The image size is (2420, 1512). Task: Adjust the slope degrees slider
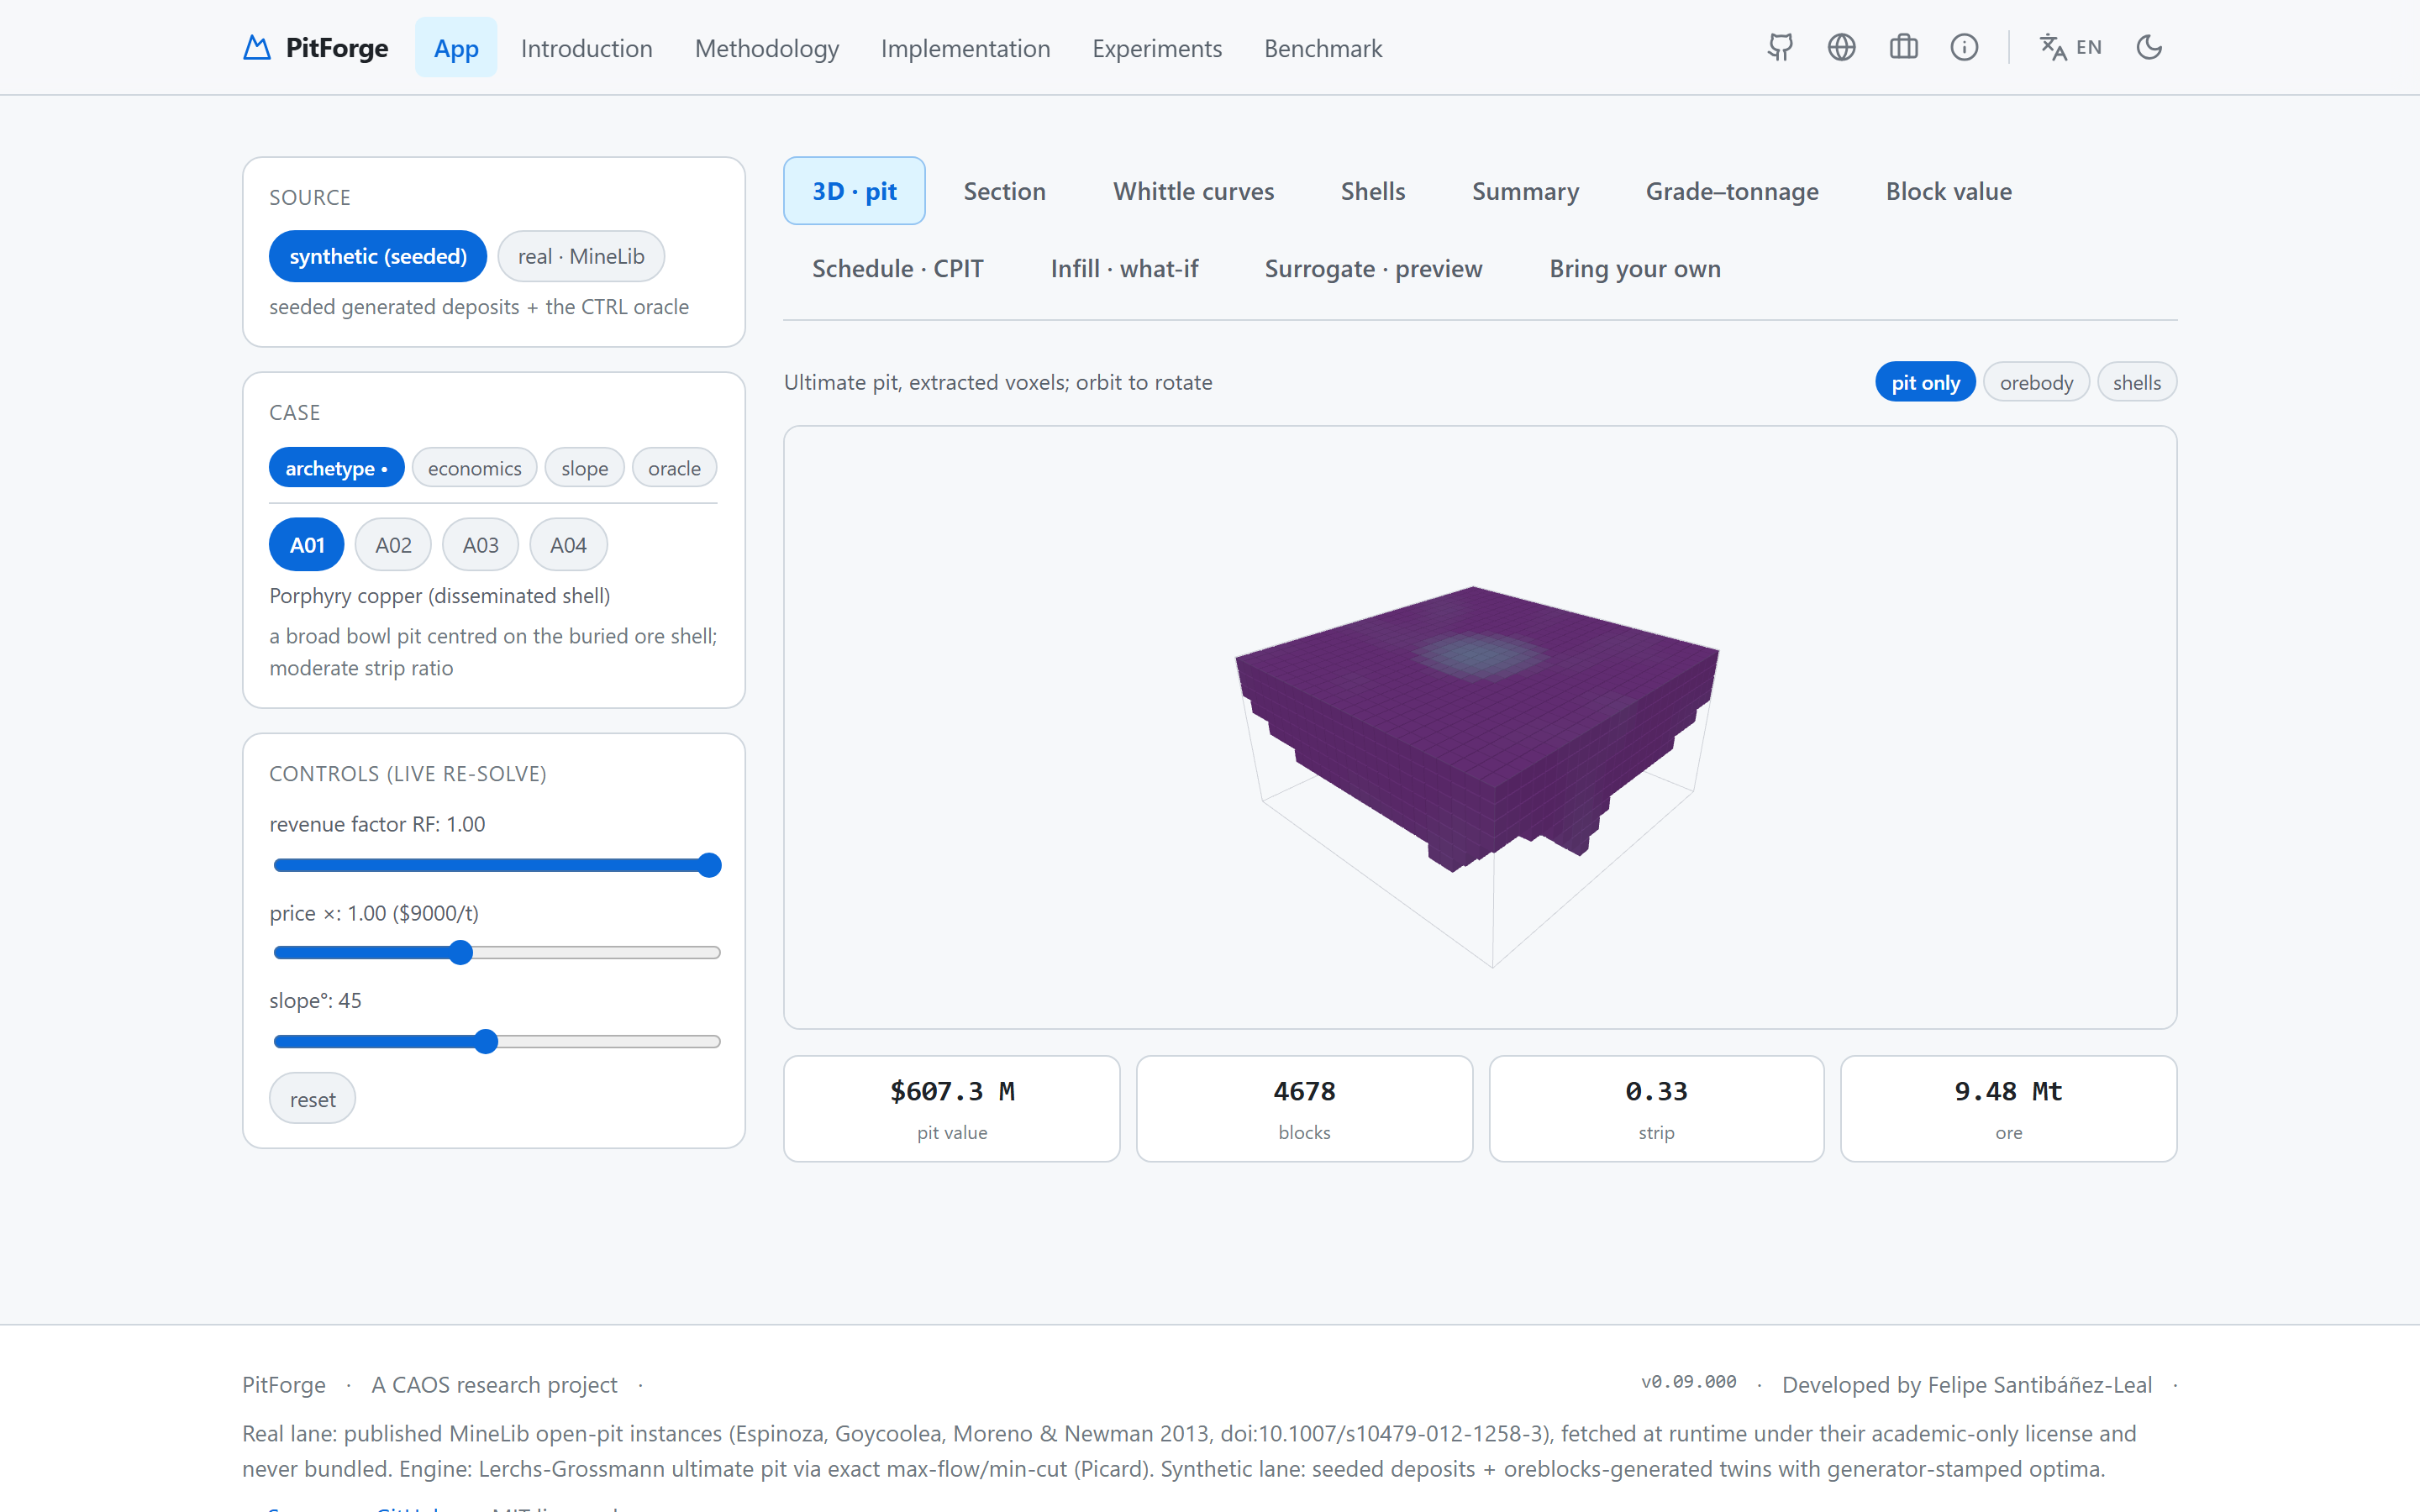[x=497, y=1042]
